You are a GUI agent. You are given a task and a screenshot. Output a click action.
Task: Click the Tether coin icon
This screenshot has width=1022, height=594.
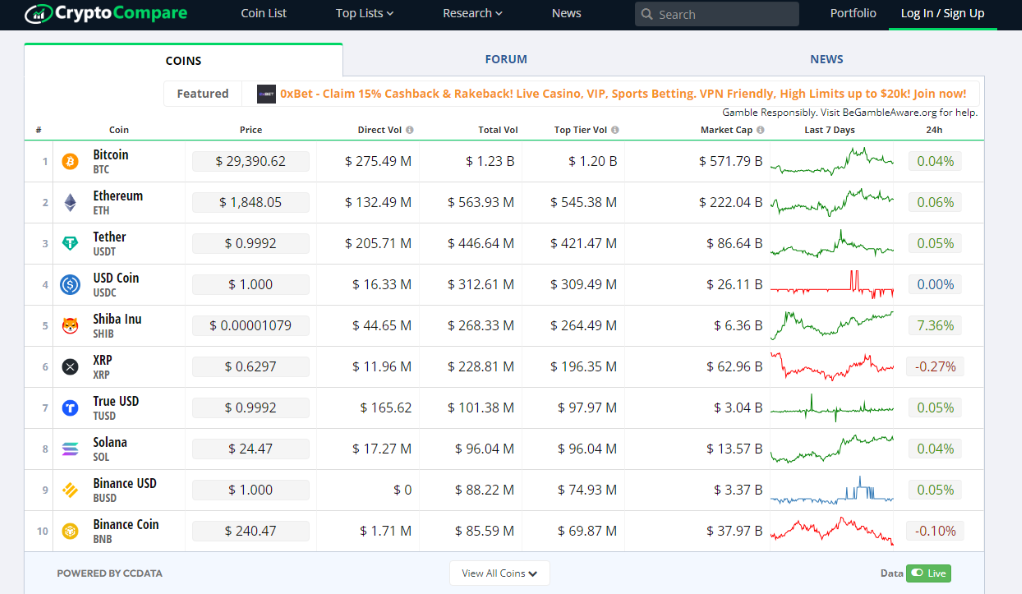coord(70,243)
